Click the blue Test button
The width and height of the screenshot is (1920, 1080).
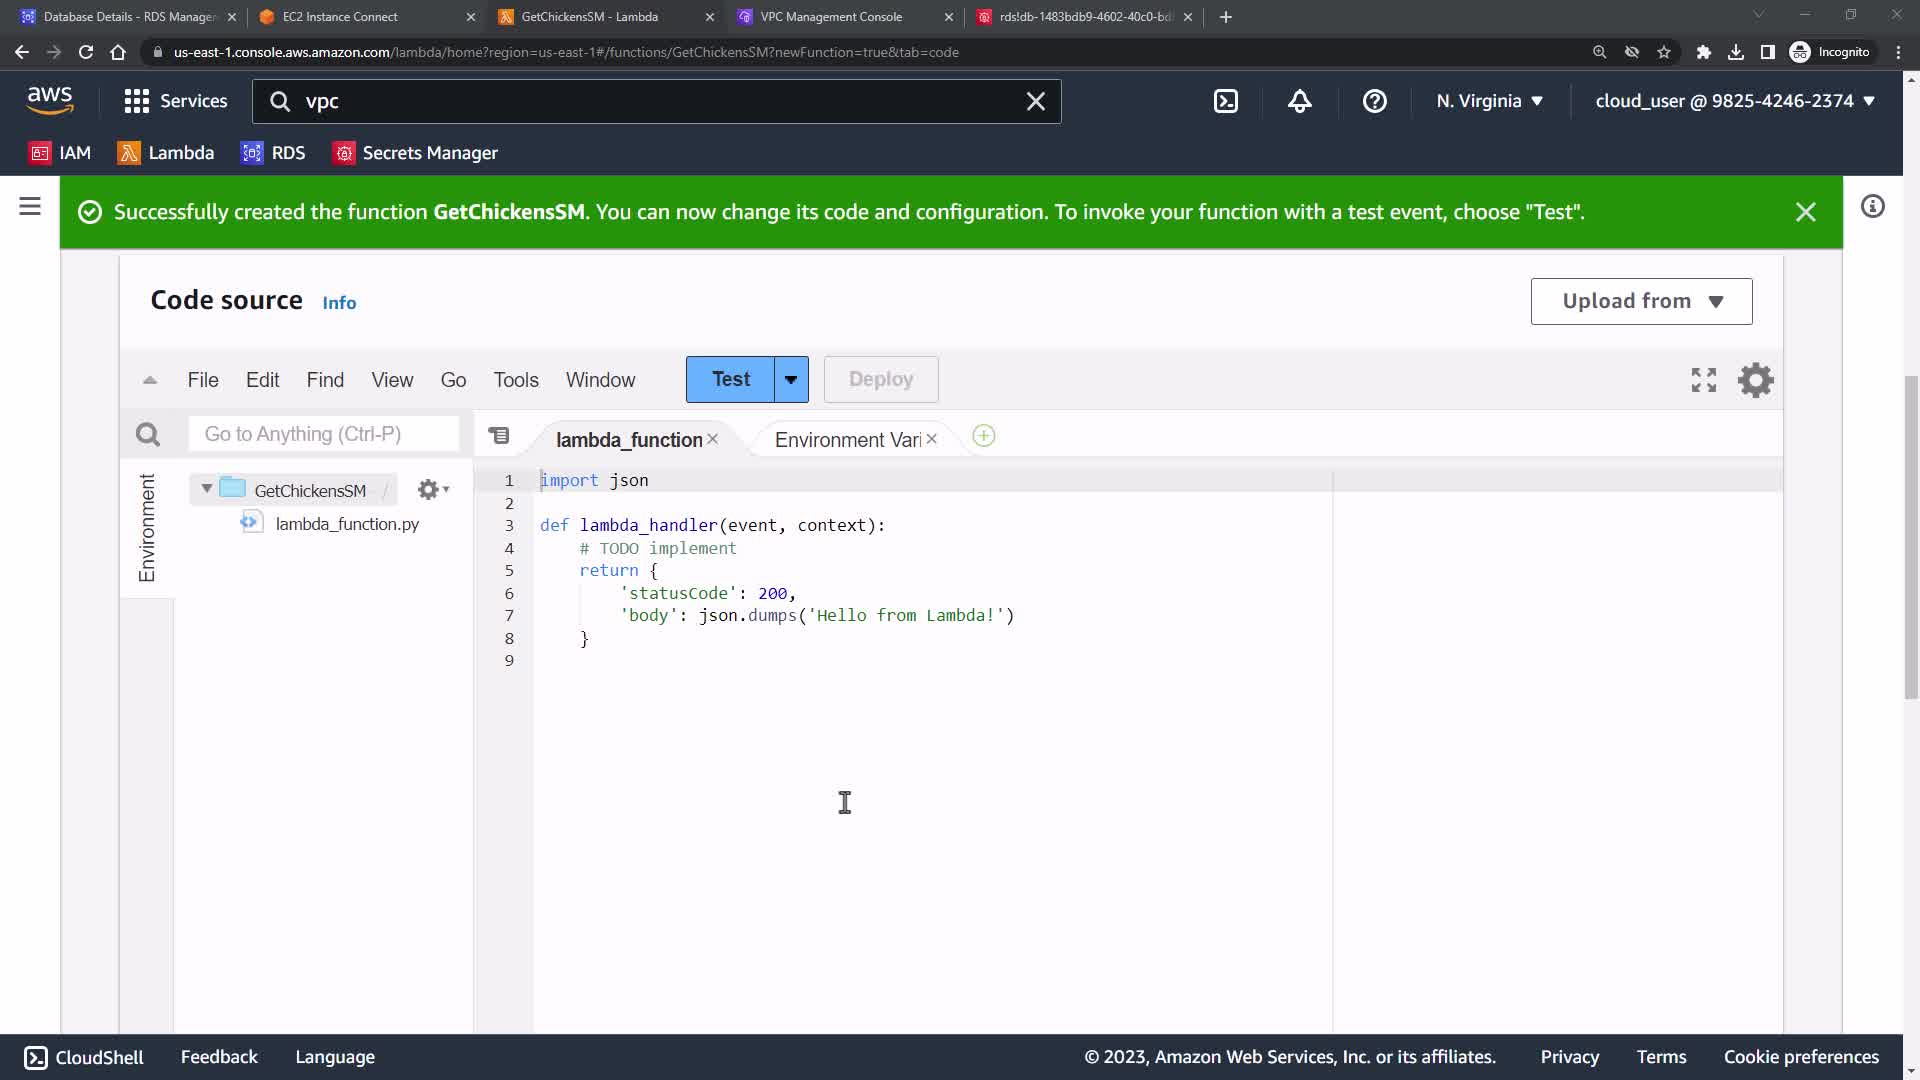pyautogui.click(x=730, y=380)
